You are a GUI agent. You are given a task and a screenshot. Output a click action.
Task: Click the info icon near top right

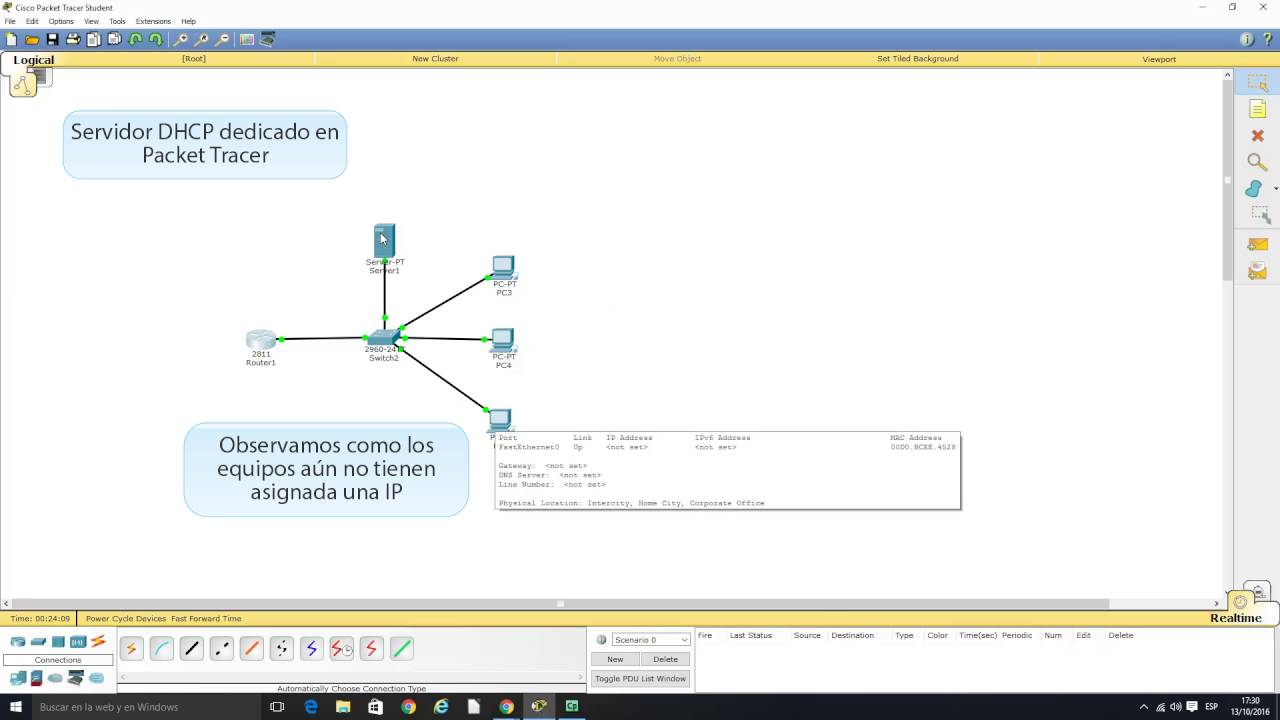click(1246, 39)
